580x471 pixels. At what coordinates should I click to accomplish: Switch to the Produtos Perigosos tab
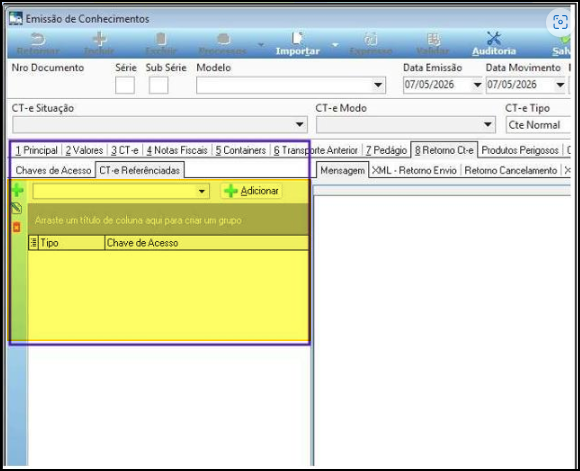(x=520, y=150)
